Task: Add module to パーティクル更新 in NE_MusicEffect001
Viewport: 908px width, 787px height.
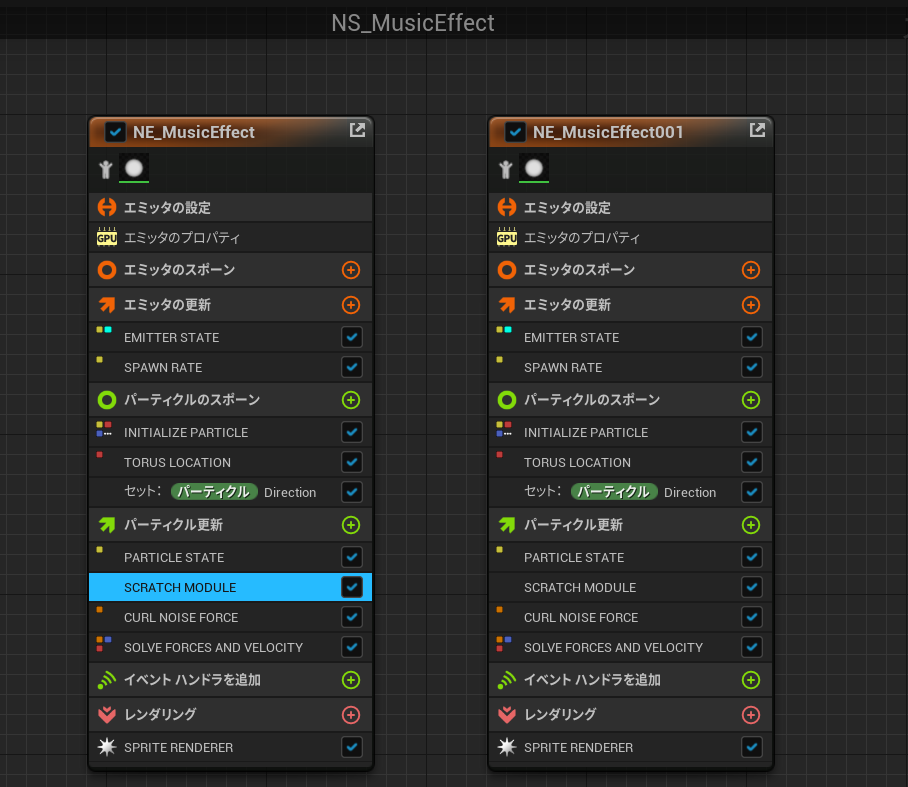Action: [x=751, y=525]
